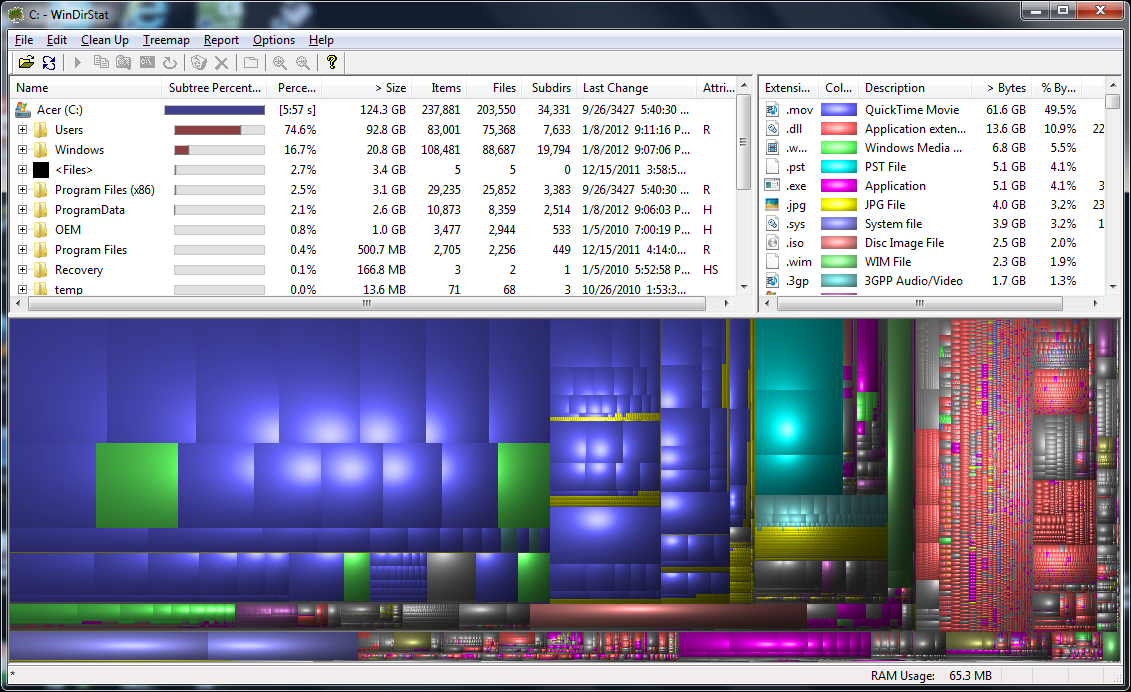Open the Treemap menu
This screenshot has width=1131, height=692.
tap(165, 40)
